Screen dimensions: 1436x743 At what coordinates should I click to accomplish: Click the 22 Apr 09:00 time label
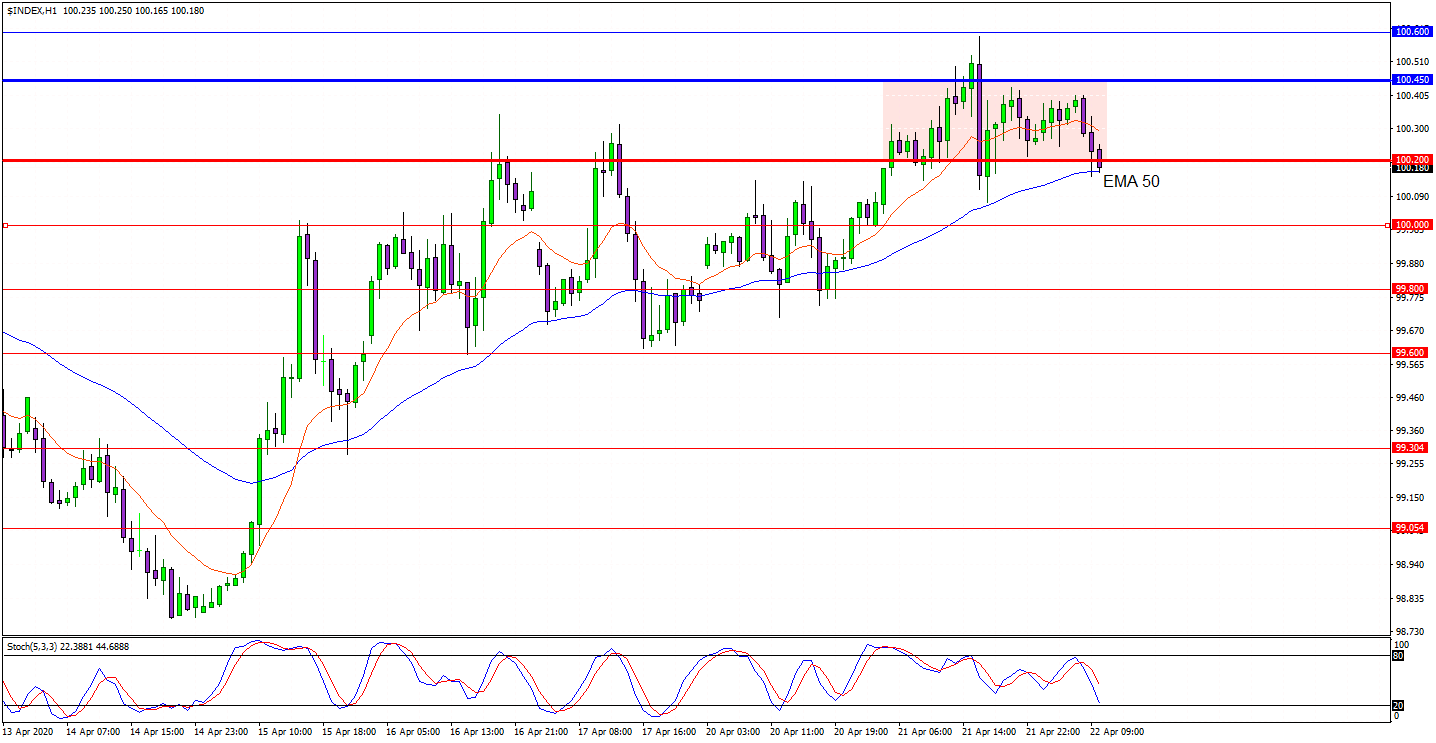[1118, 731]
